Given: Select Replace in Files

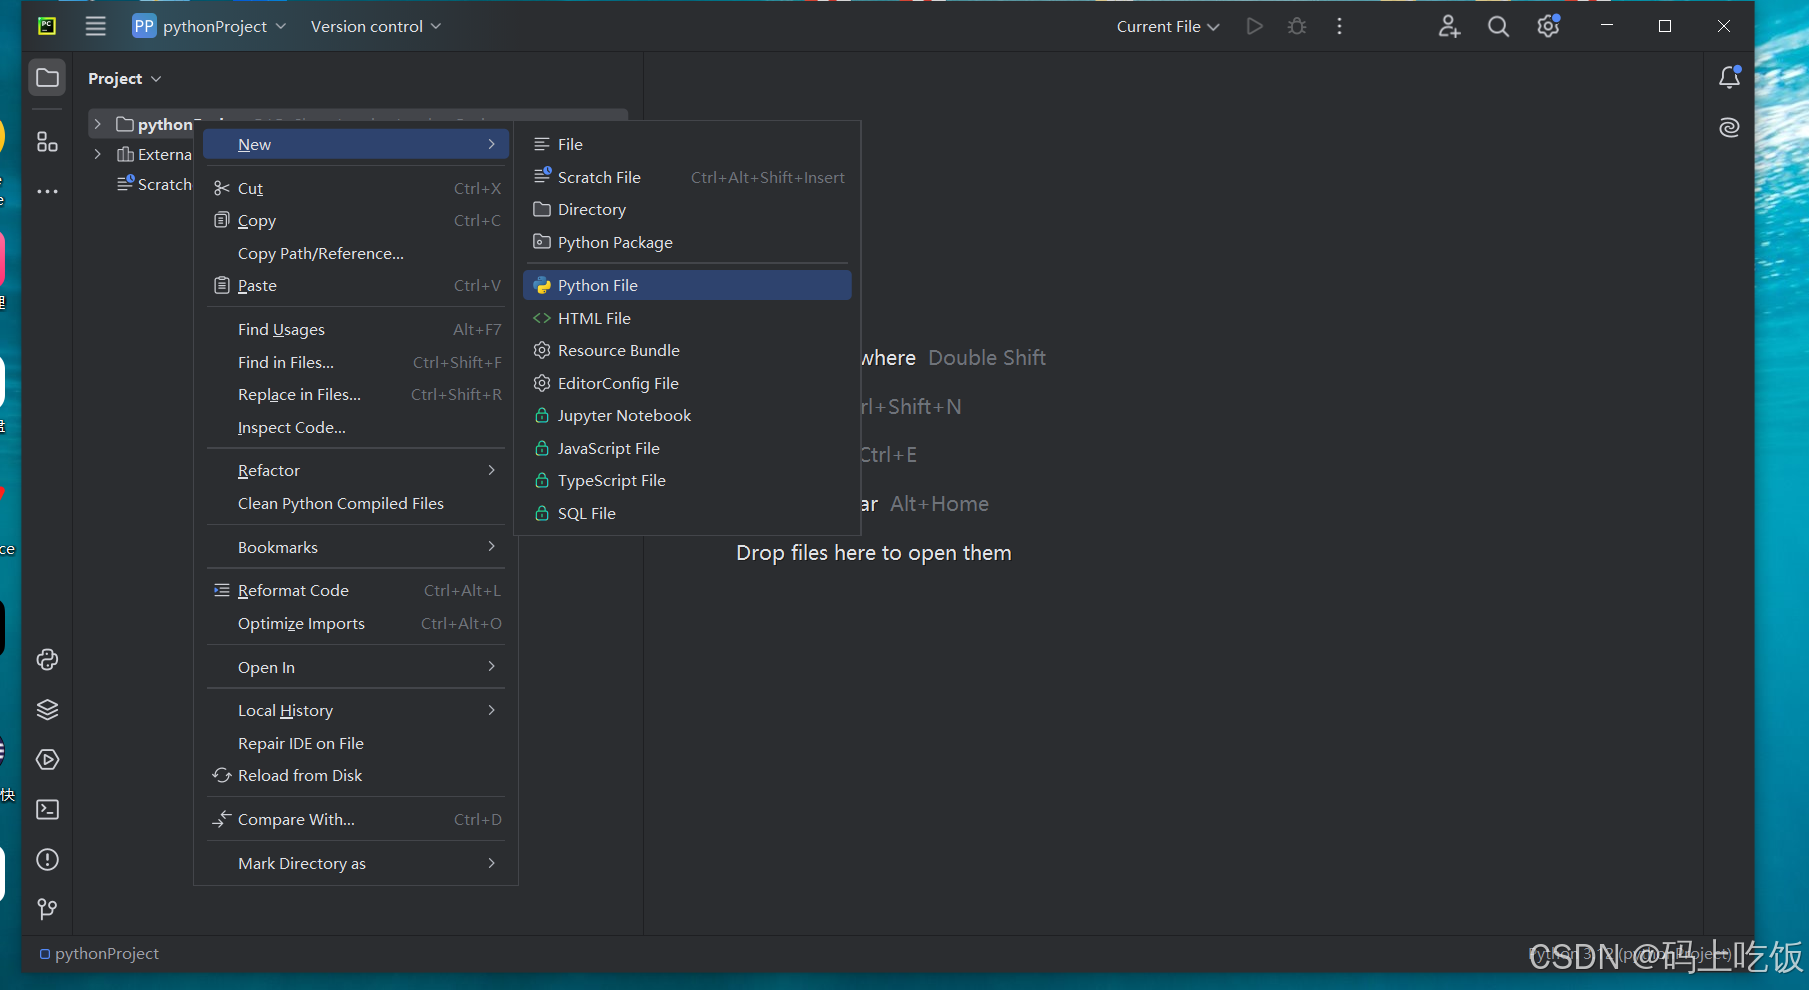Looking at the screenshot, I should pos(356,395).
